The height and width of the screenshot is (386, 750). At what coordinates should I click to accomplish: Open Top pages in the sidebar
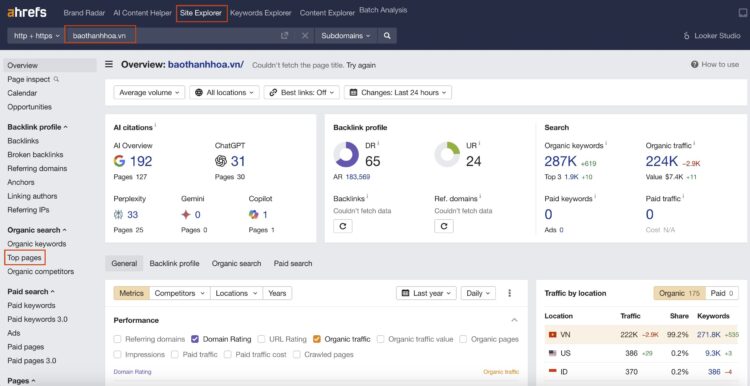(x=24, y=258)
